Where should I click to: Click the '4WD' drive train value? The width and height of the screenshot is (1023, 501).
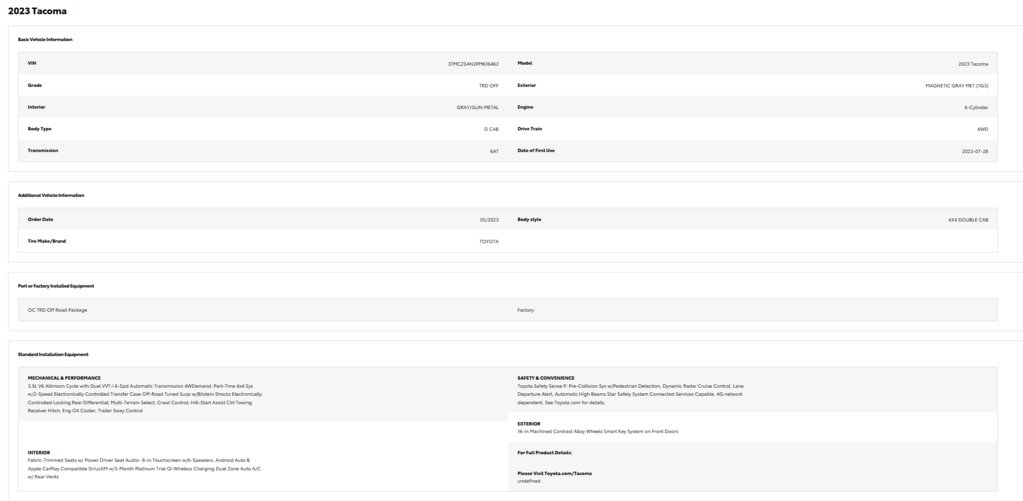[983, 129]
